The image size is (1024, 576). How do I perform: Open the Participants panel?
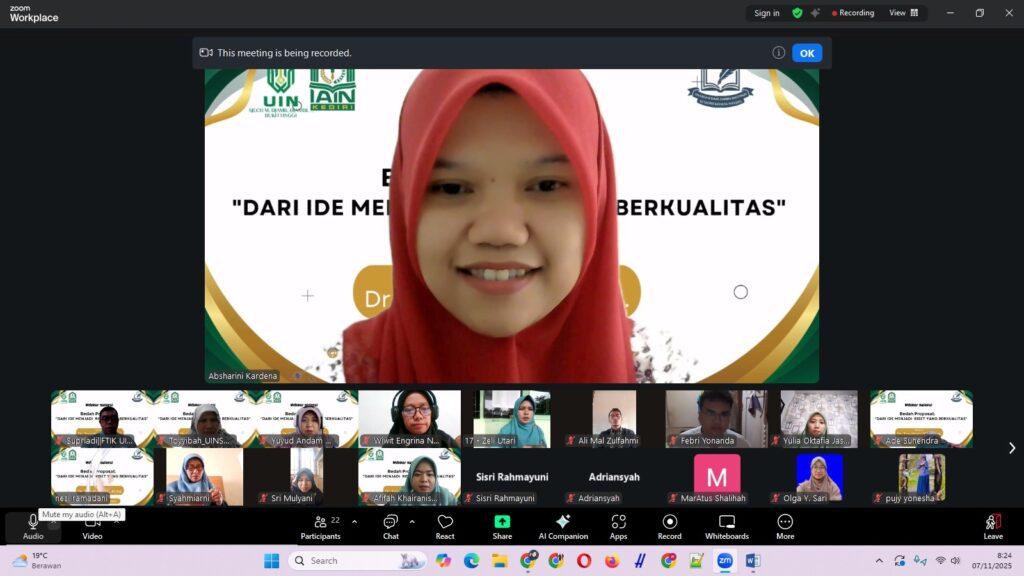pyautogui.click(x=320, y=526)
